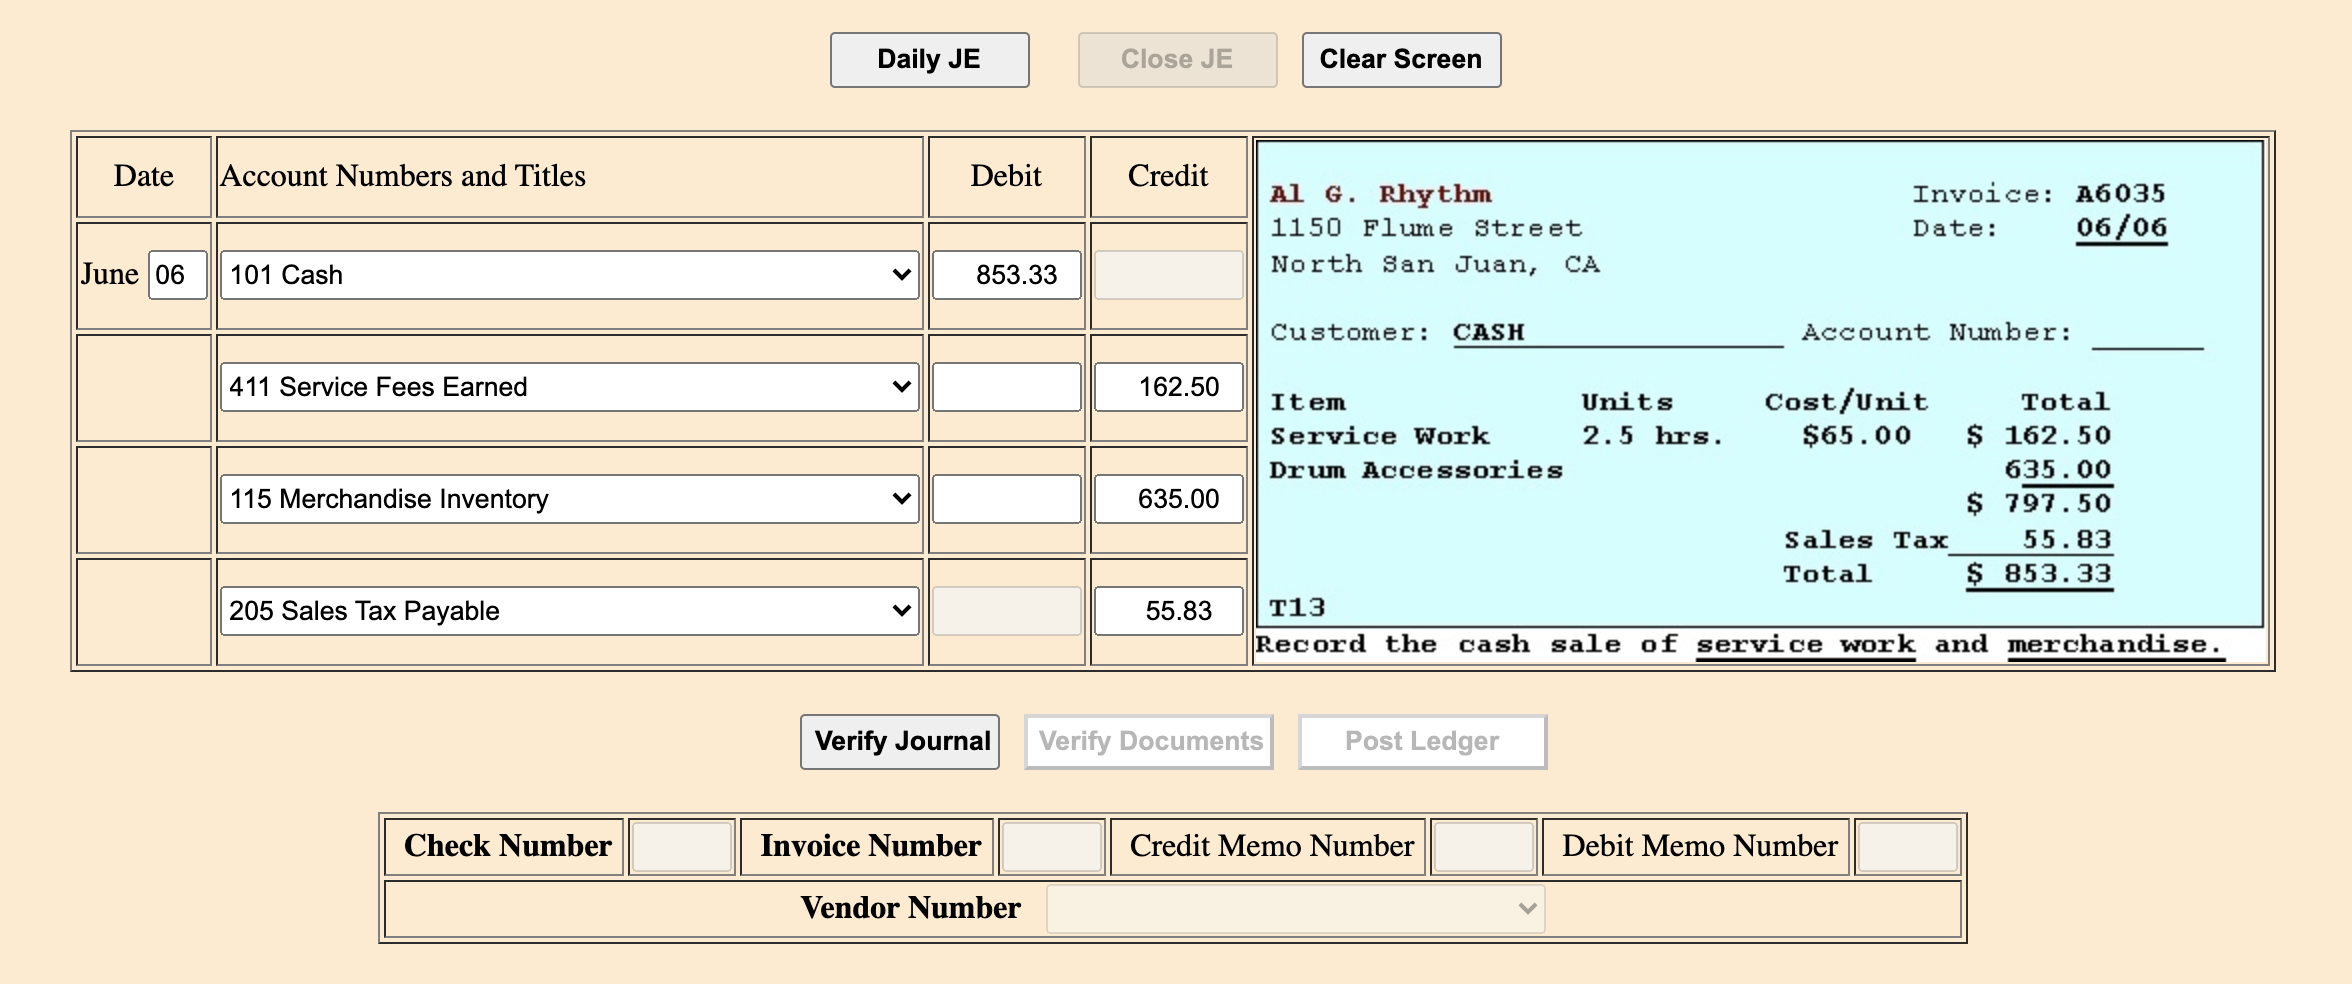Click the T13 transaction code
Viewport: 2352px width, 984px height.
click(x=1297, y=608)
